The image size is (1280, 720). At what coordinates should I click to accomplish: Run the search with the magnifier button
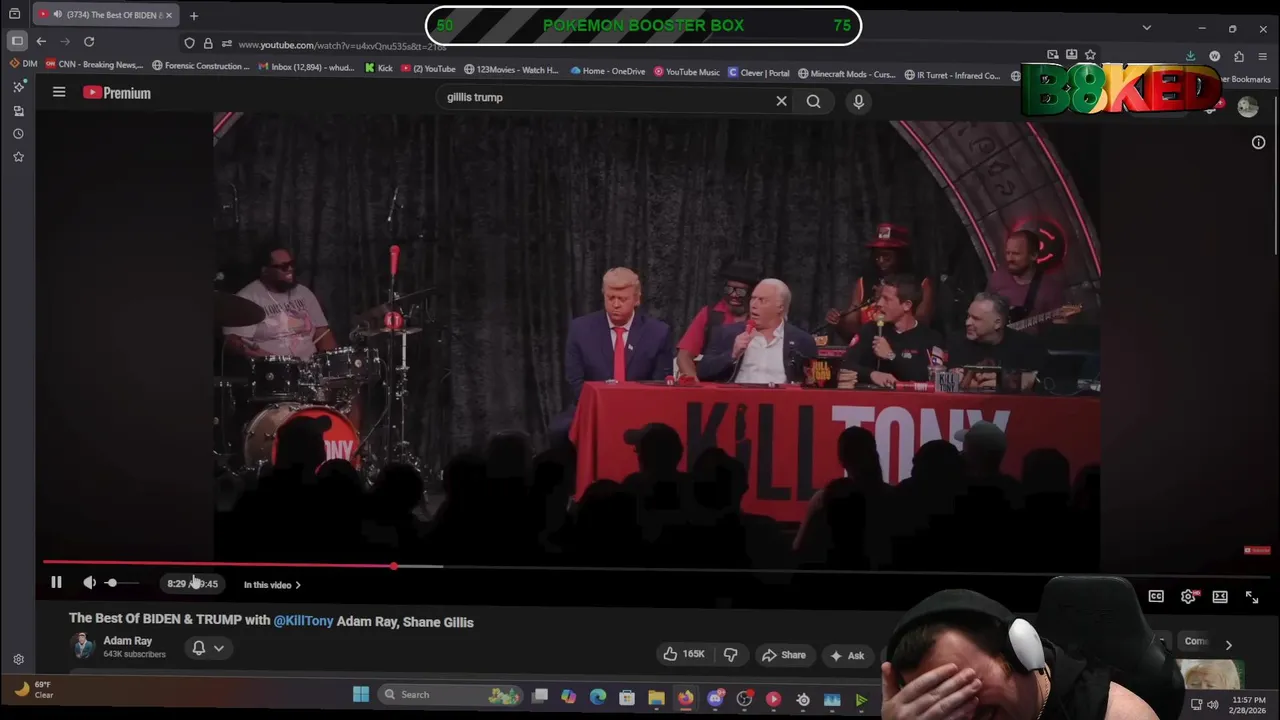tap(814, 101)
